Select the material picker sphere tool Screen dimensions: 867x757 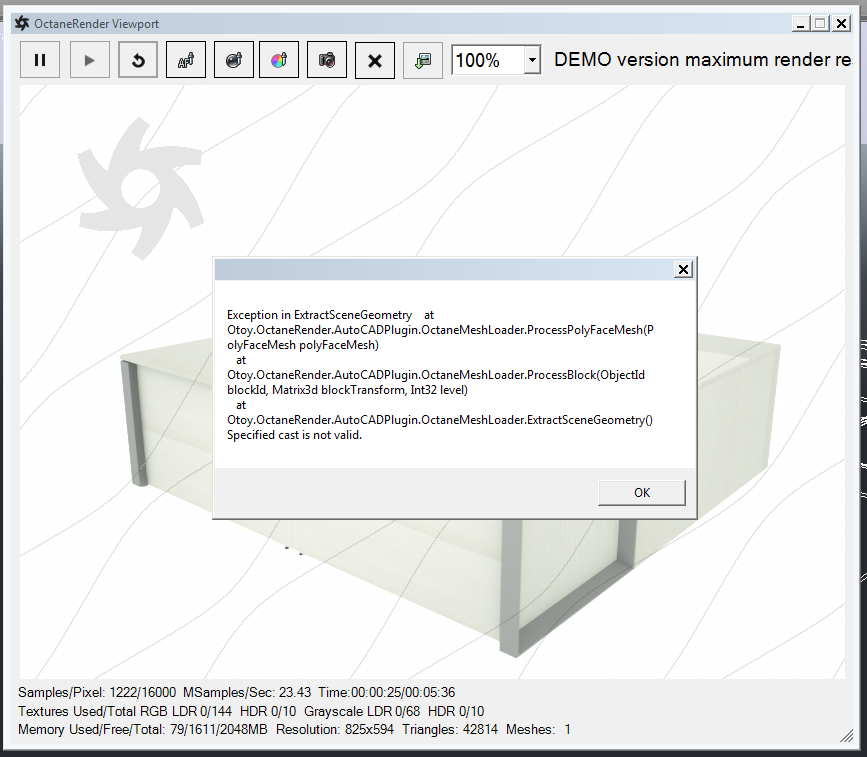[234, 60]
